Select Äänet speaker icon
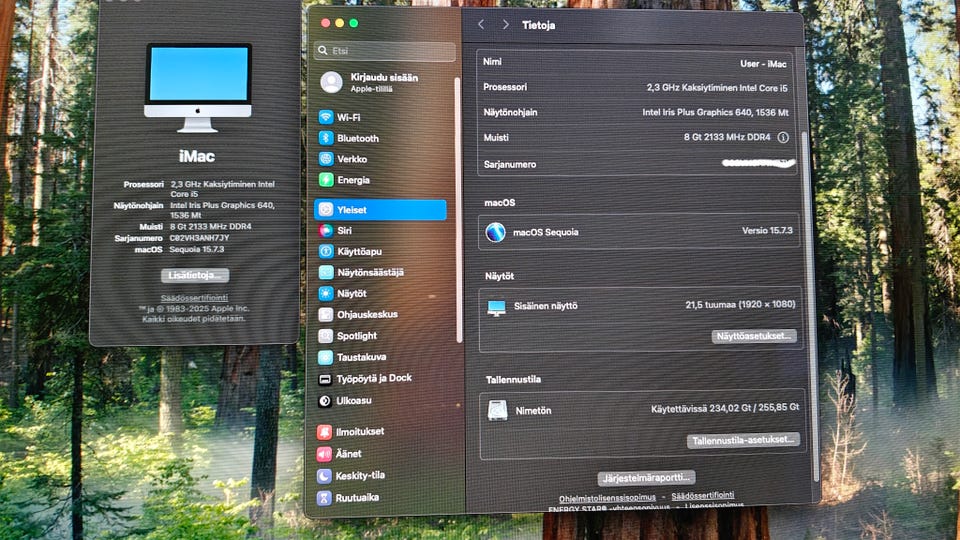The height and width of the screenshot is (540, 960). (x=324, y=454)
